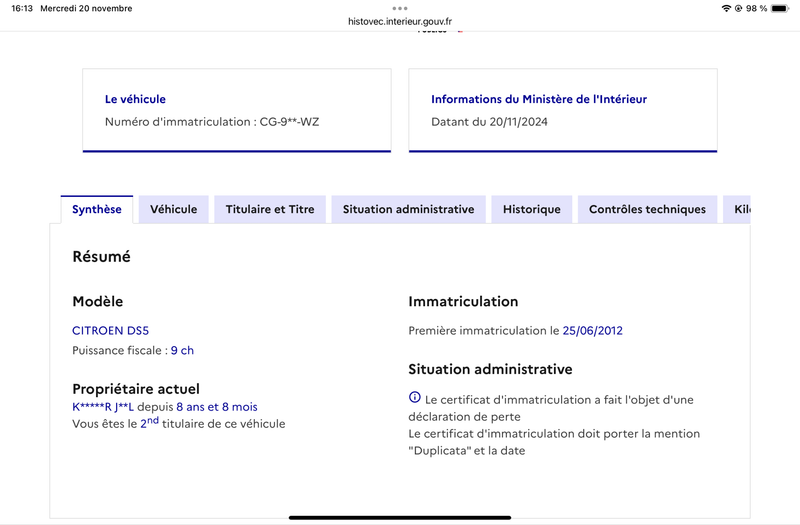Tap the three-dot multitasking menu
The width and height of the screenshot is (800, 525).
(x=400, y=8)
